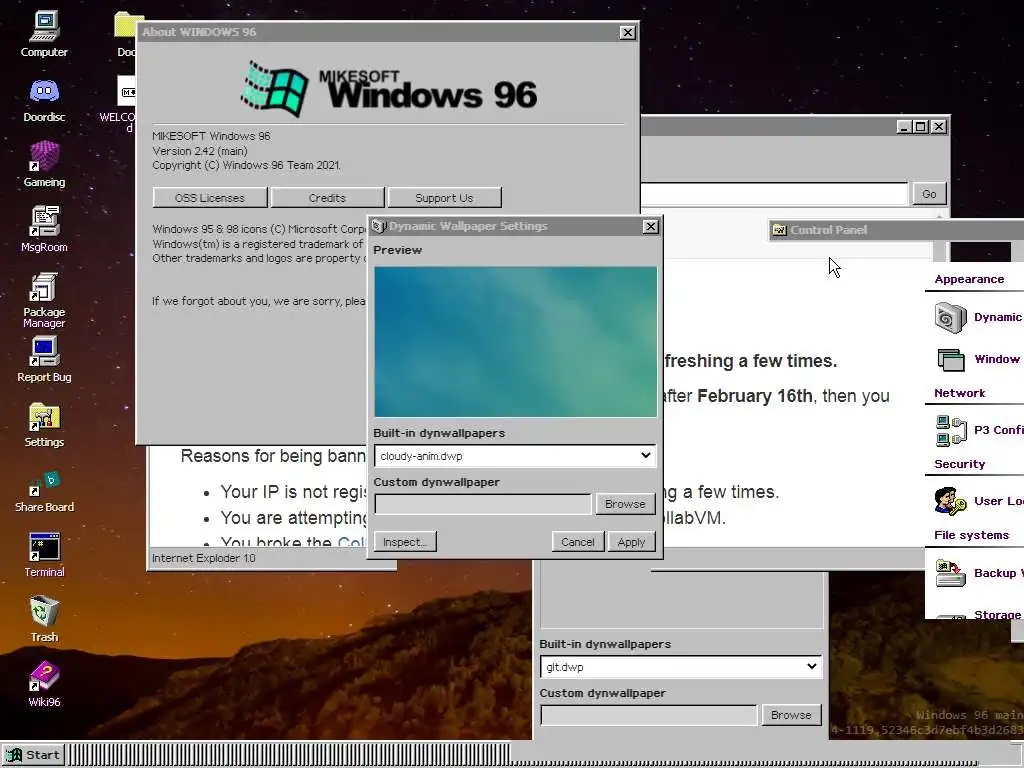Image resolution: width=1024 pixels, height=768 pixels.
Task: Open the Gameing desktop icon
Action: pos(44,165)
